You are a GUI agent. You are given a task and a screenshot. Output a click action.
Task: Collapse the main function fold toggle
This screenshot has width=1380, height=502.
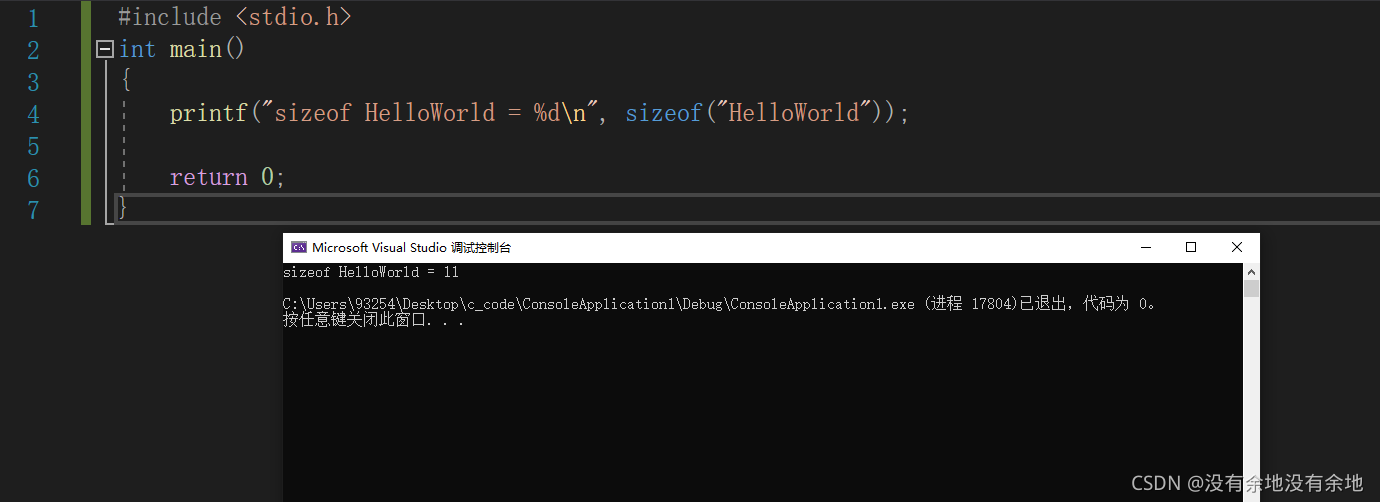coord(105,49)
